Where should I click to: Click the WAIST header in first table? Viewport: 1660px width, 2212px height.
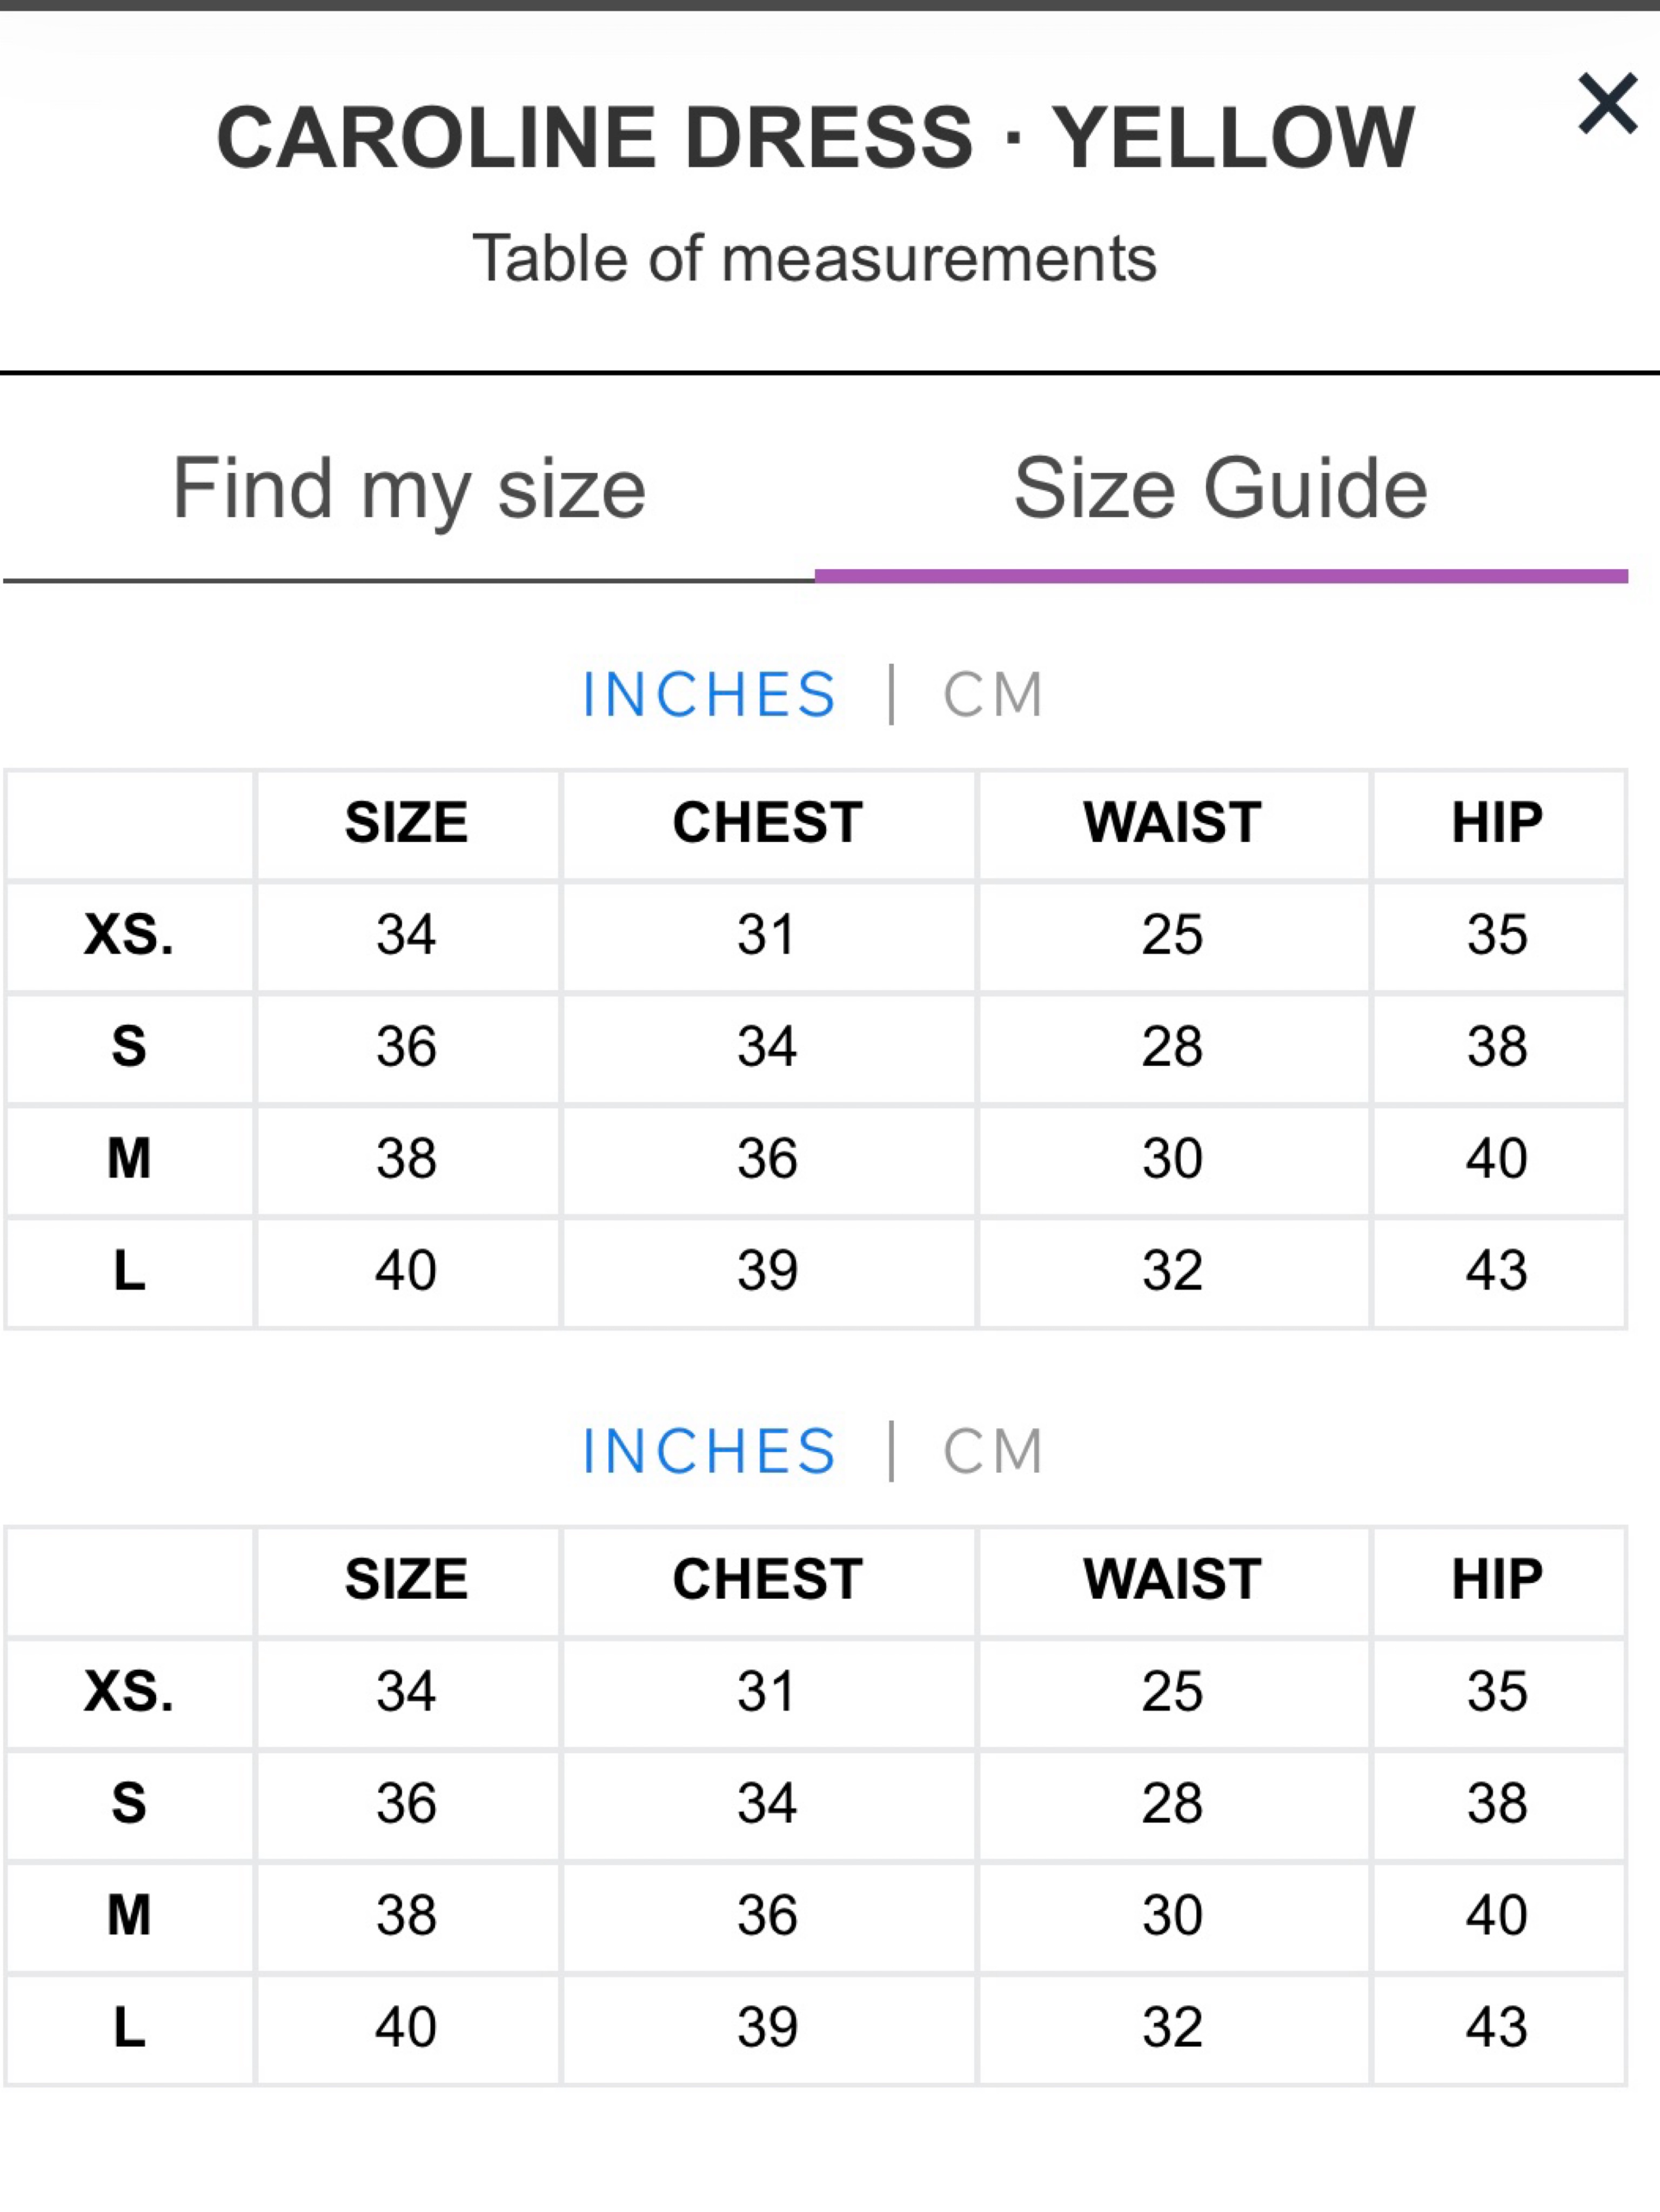coord(1173,823)
